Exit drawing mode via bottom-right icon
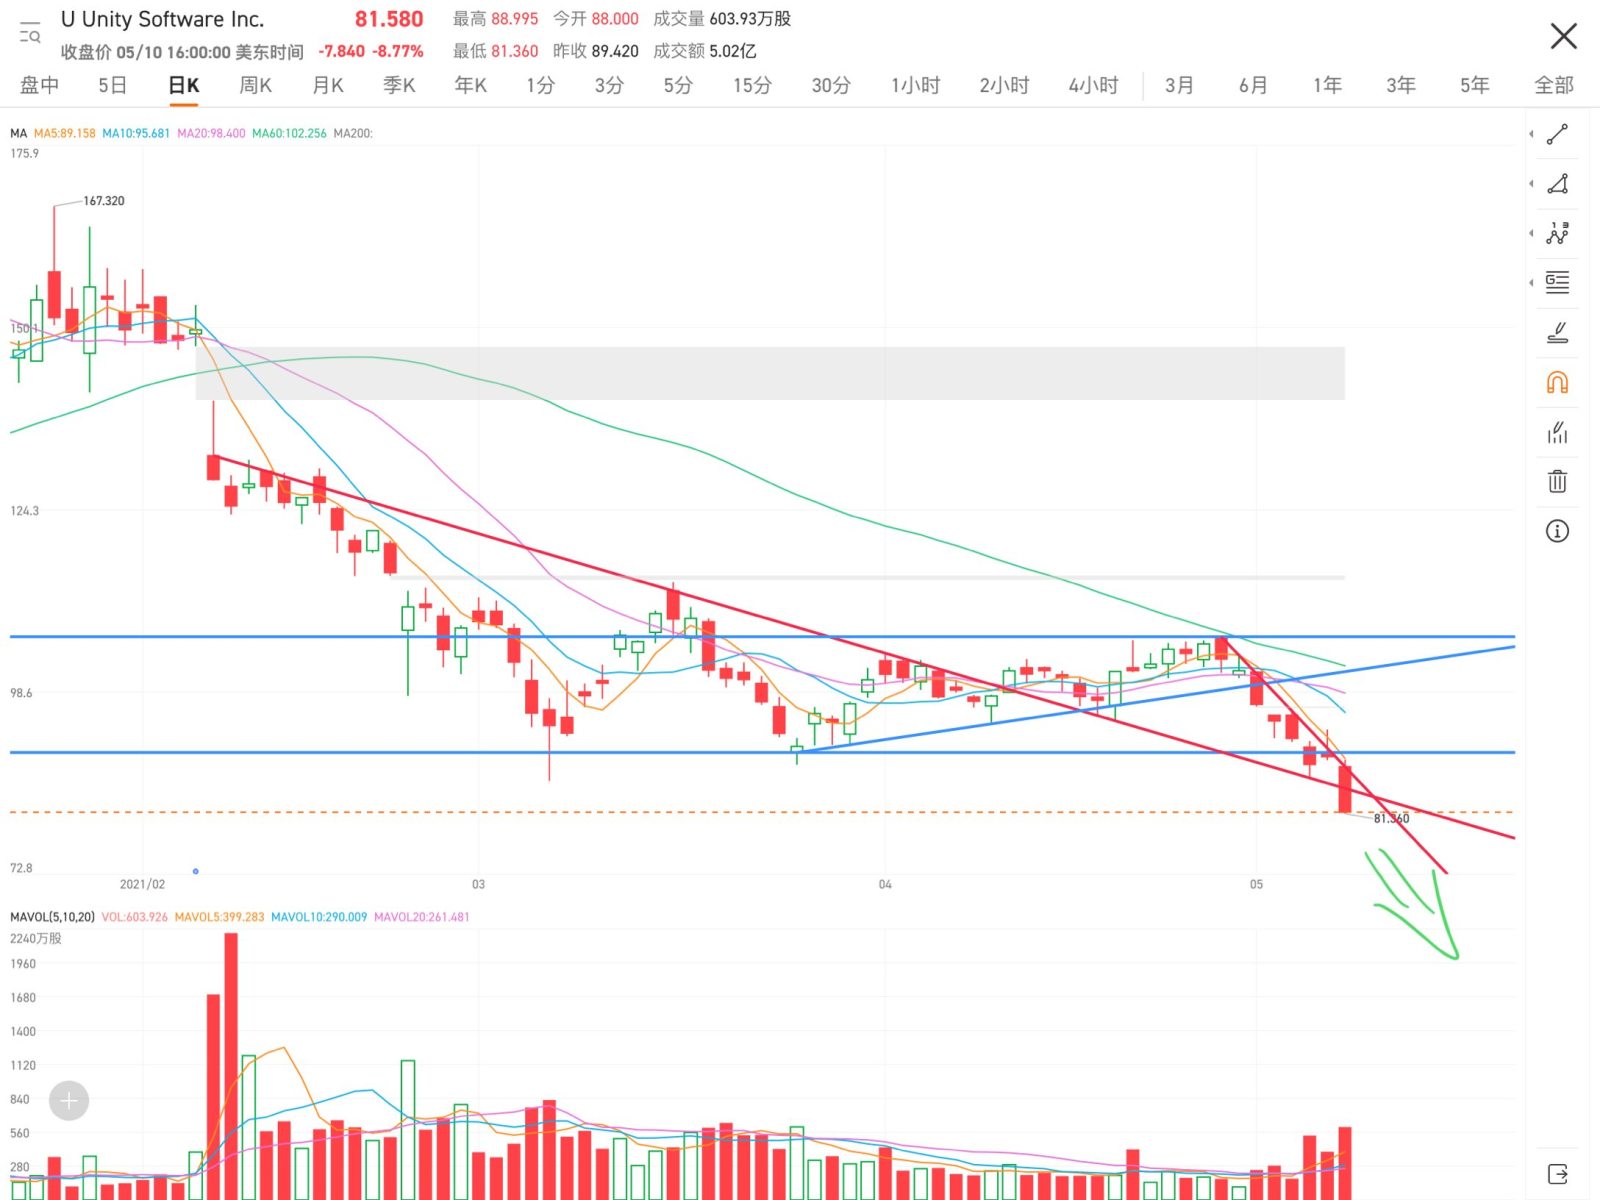Viewport: 1600px width, 1200px height. pos(1557,1174)
